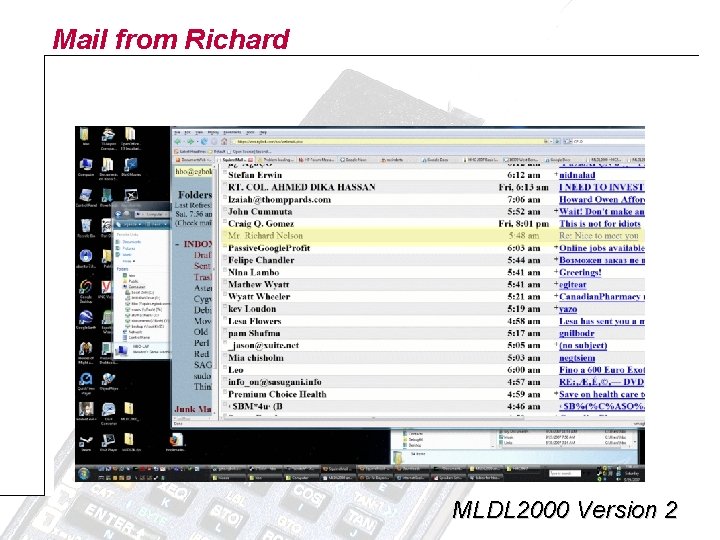Open Organize dropdown in the Explorer window
The image size is (720, 540).
pos(130,224)
